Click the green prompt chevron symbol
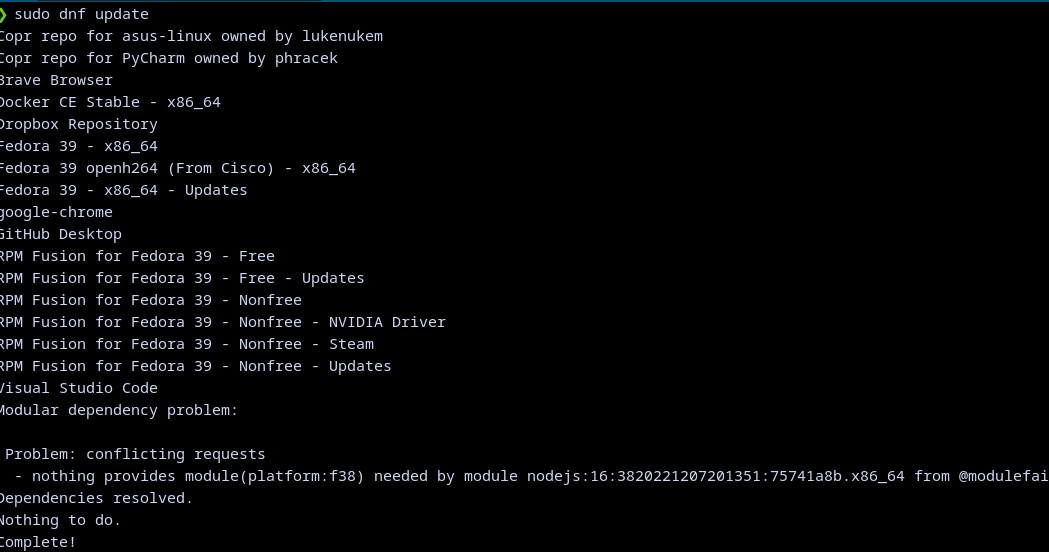Image resolution: width=1049 pixels, height=552 pixels. pos(4,14)
